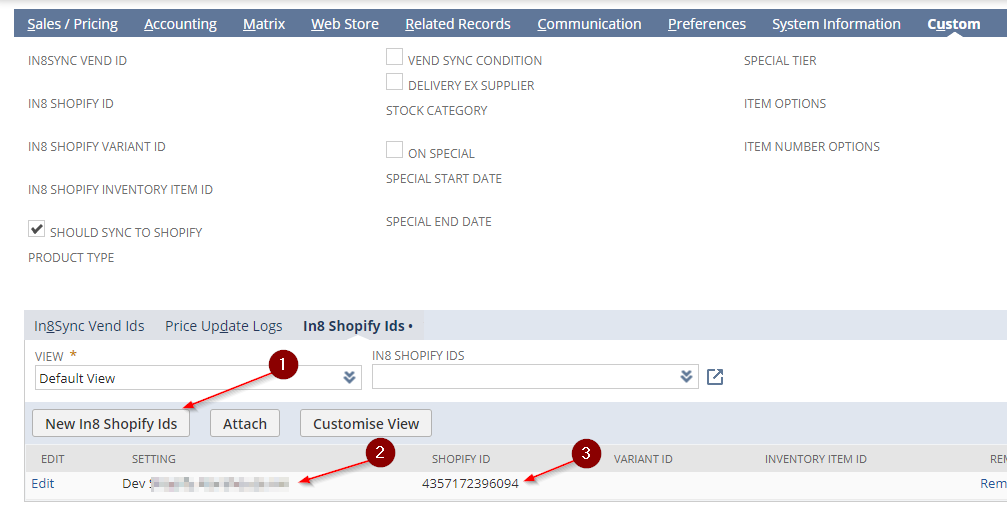Expand the View dropdown arrow
Image resolution: width=1007 pixels, height=528 pixels.
tap(349, 378)
